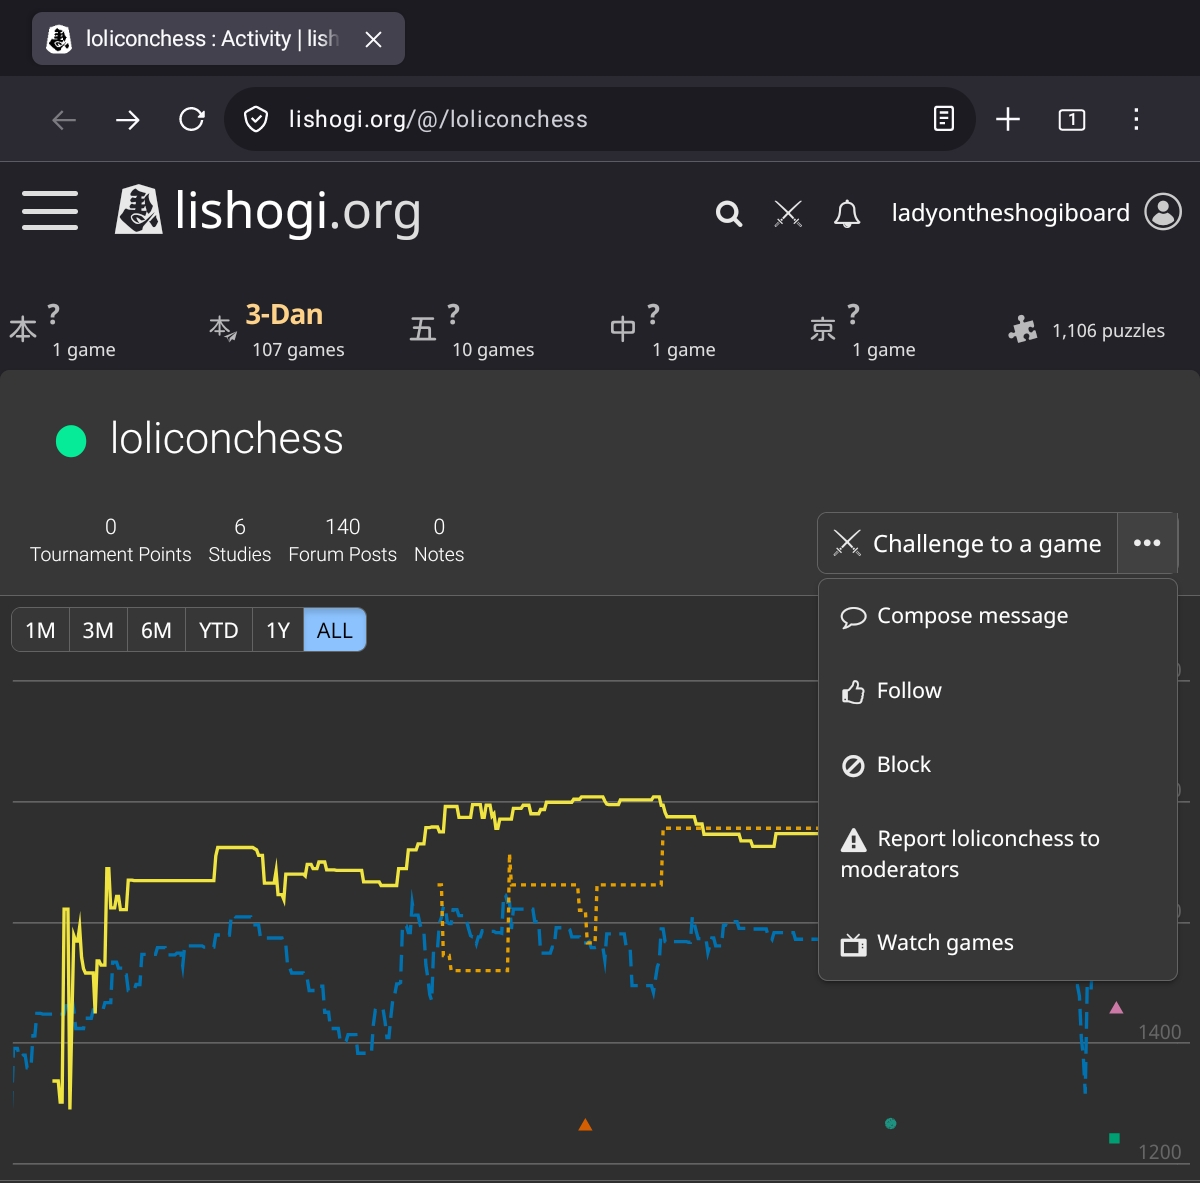
Task: Go back to the previous page
Action: click(x=64, y=120)
